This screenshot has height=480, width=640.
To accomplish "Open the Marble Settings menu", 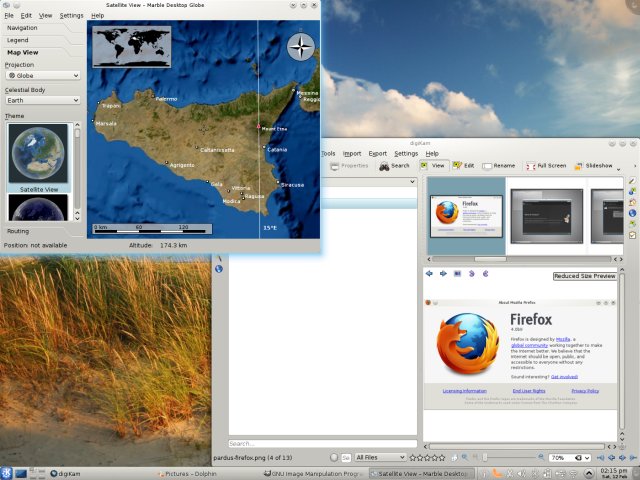I will (71, 16).
